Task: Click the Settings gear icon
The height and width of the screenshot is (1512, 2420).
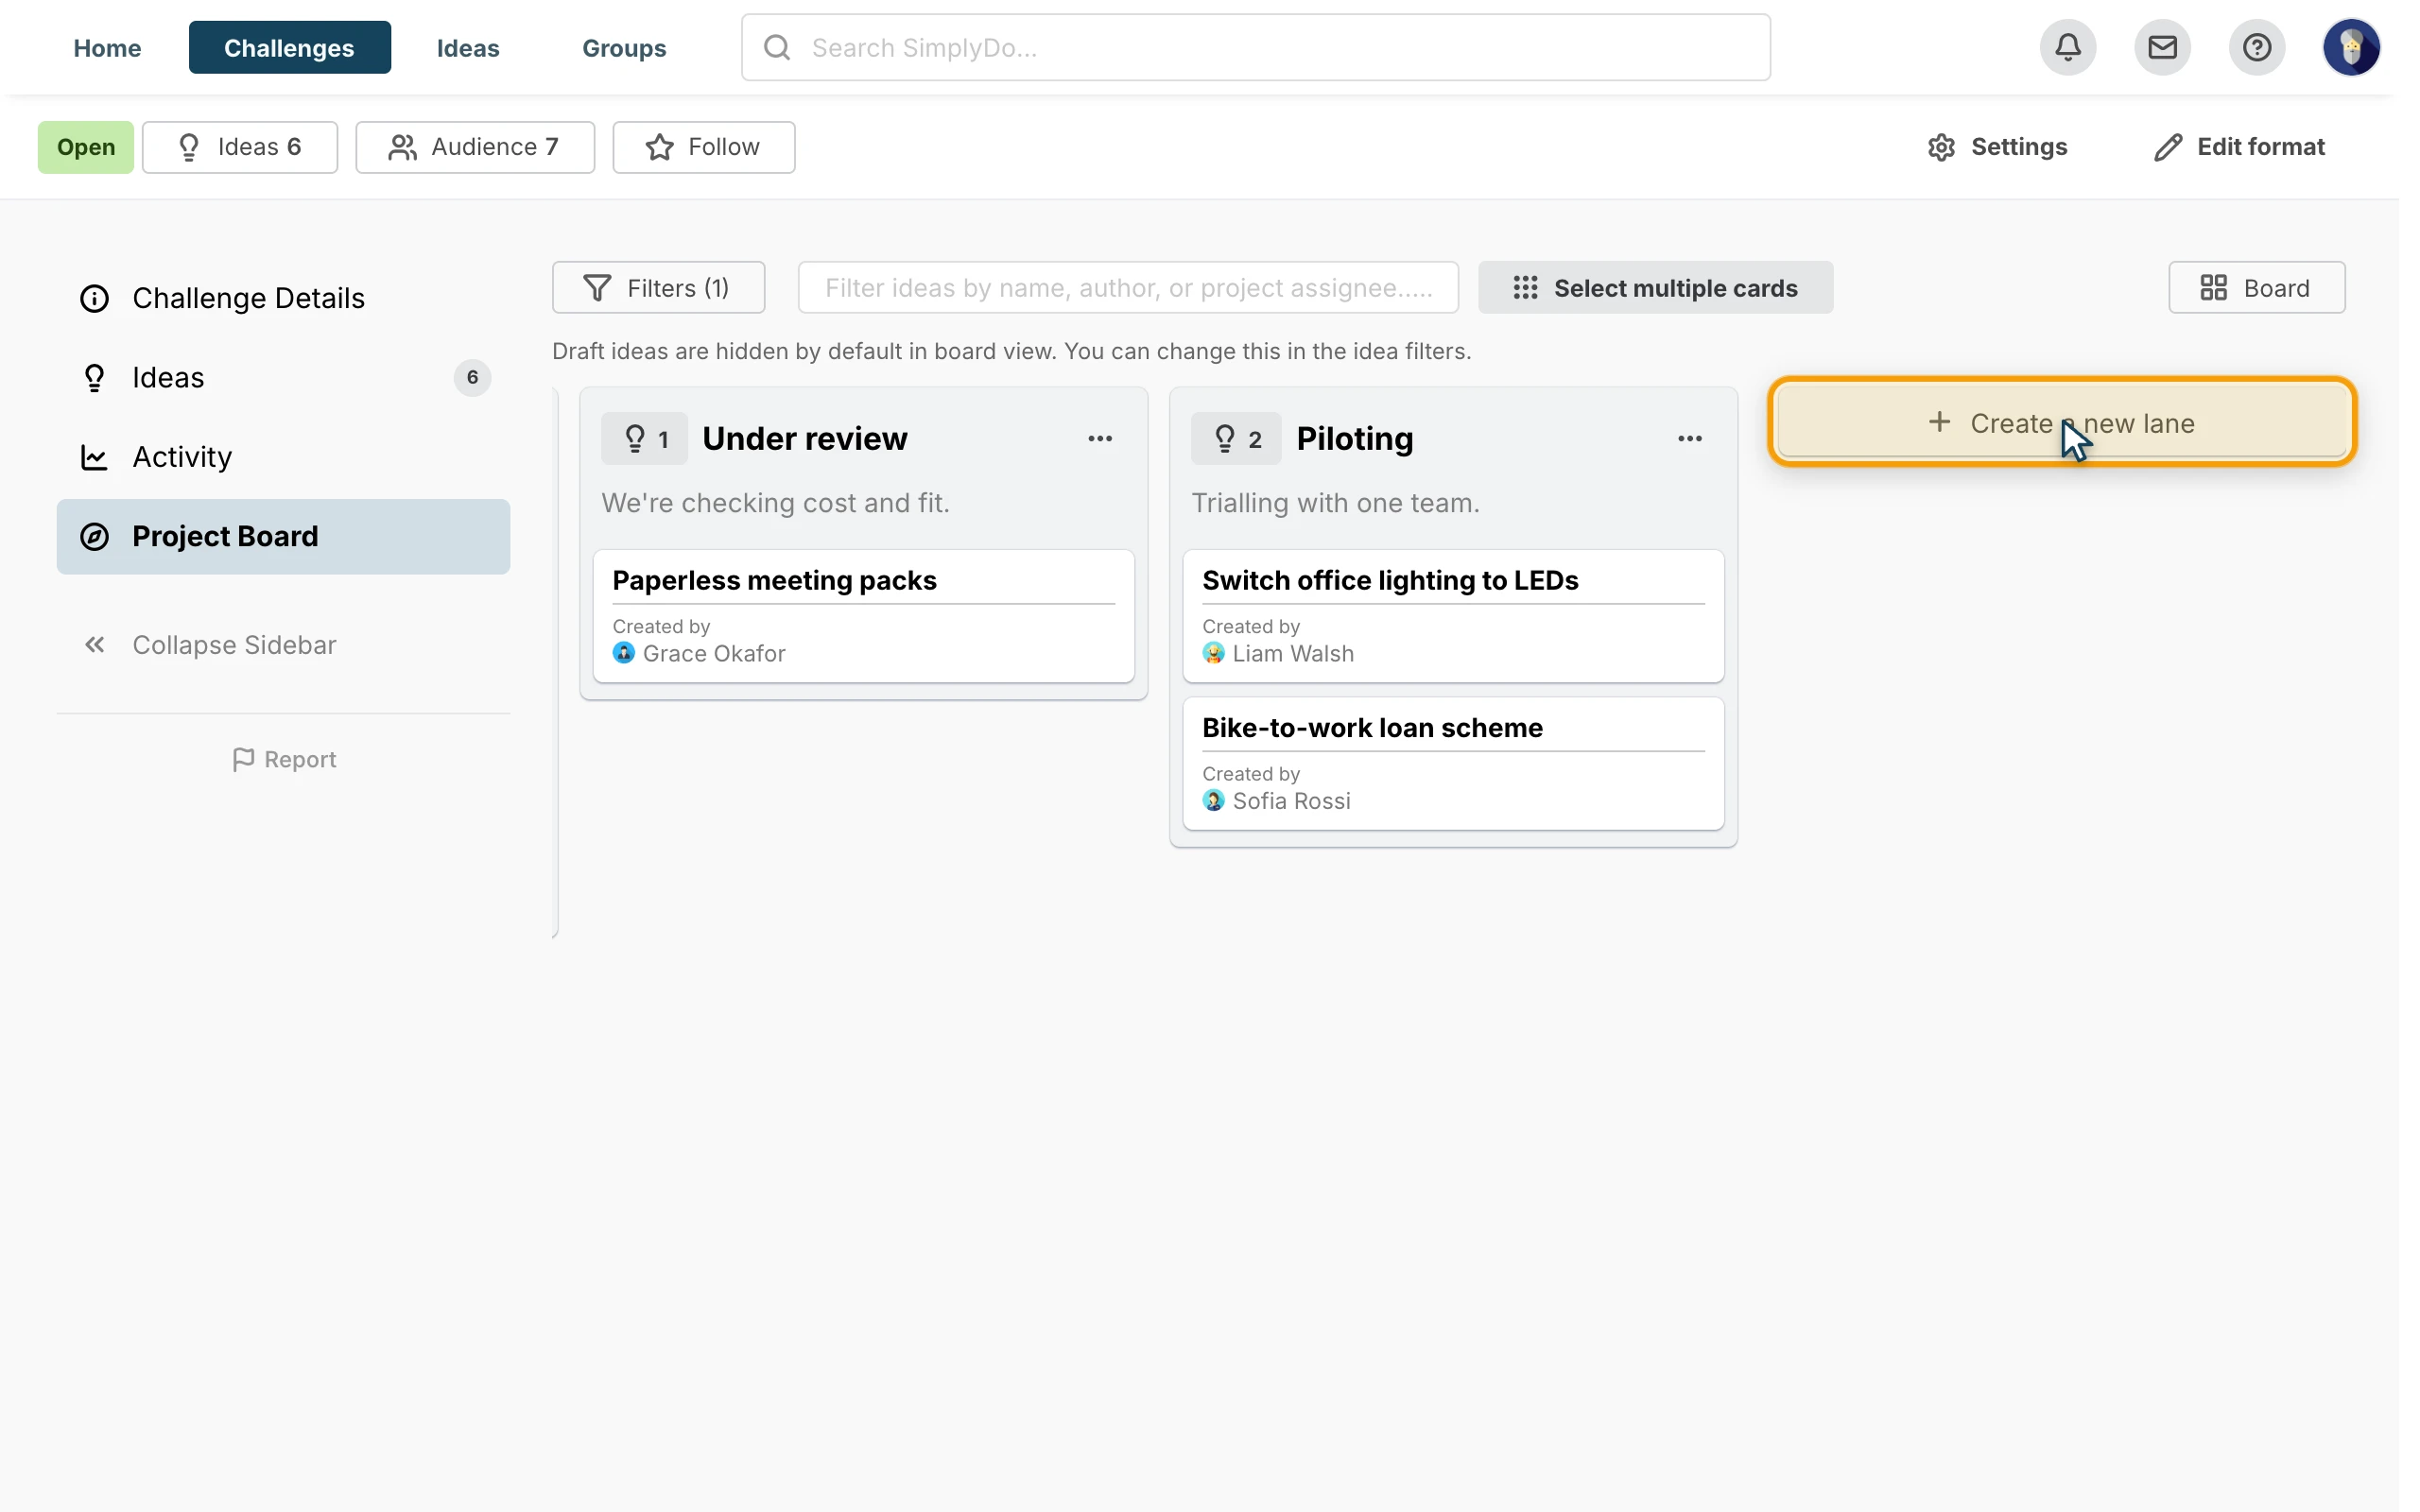Action: tap(1941, 147)
